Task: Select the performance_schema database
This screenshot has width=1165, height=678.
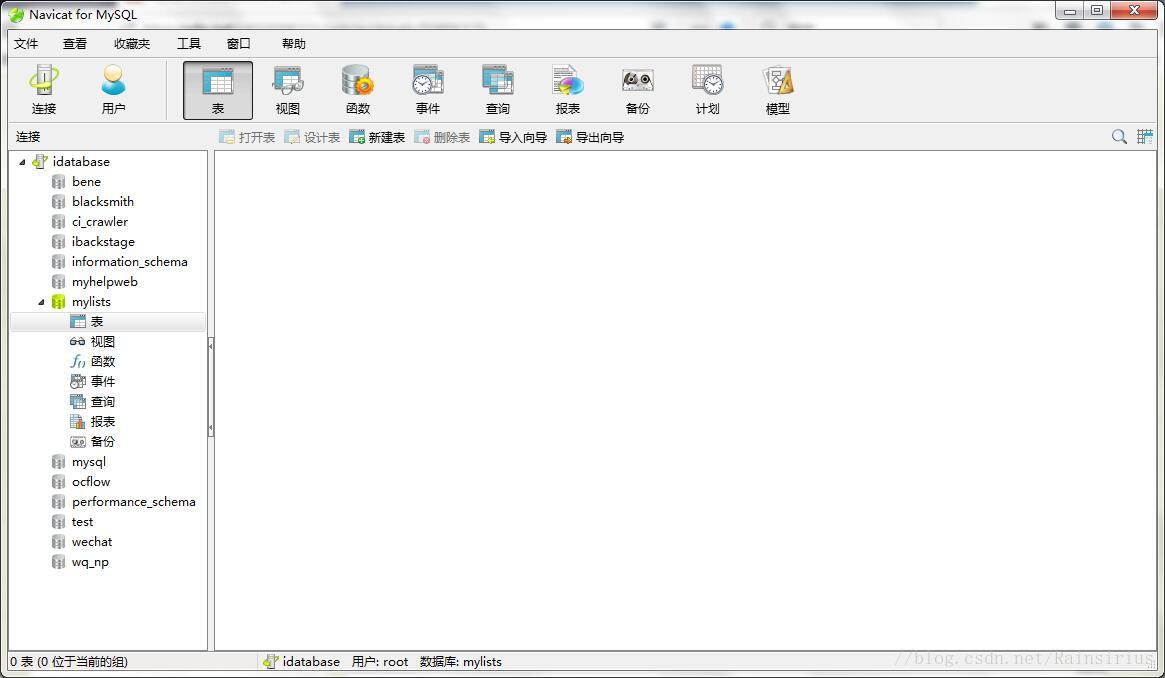Action: (134, 502)
